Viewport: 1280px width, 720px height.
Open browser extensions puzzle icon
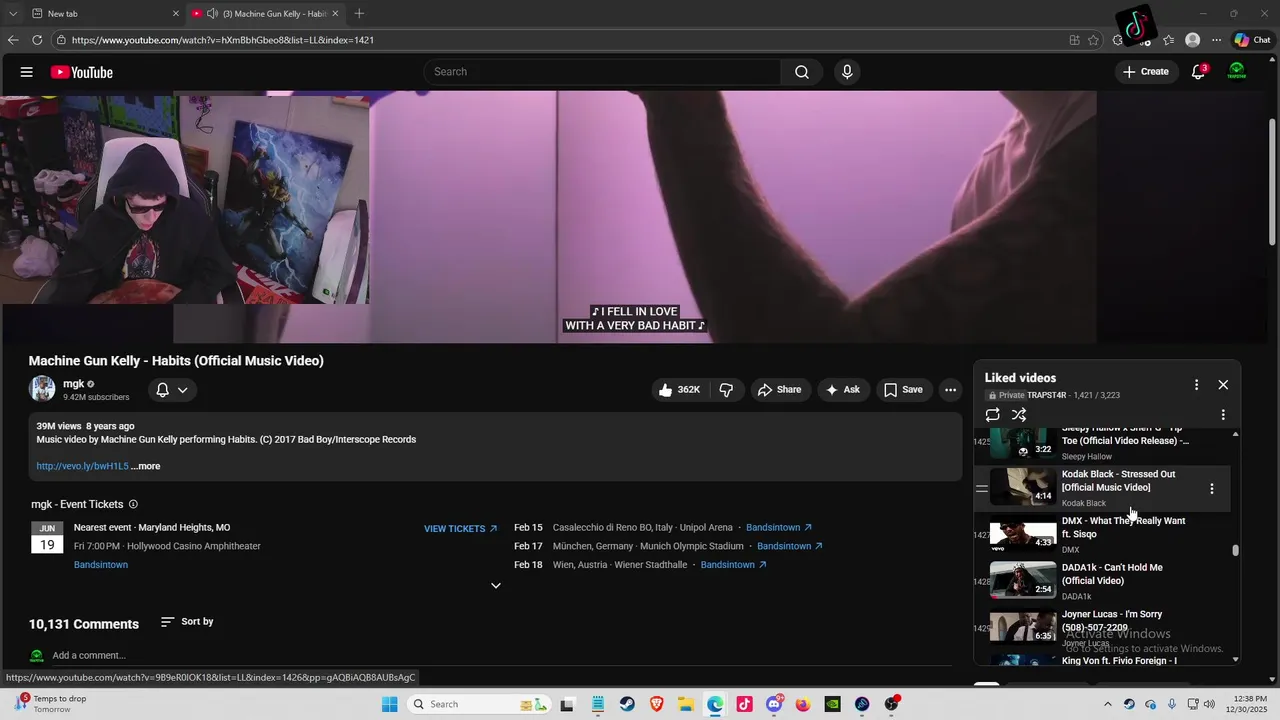coord(1118,40)
